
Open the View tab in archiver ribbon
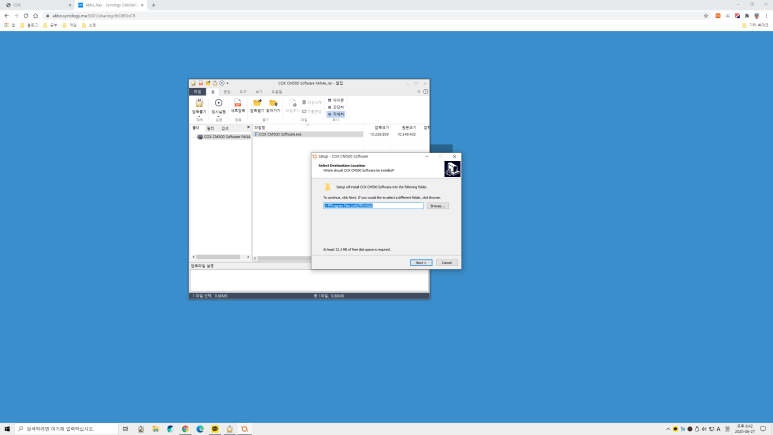tap(259, 92)
